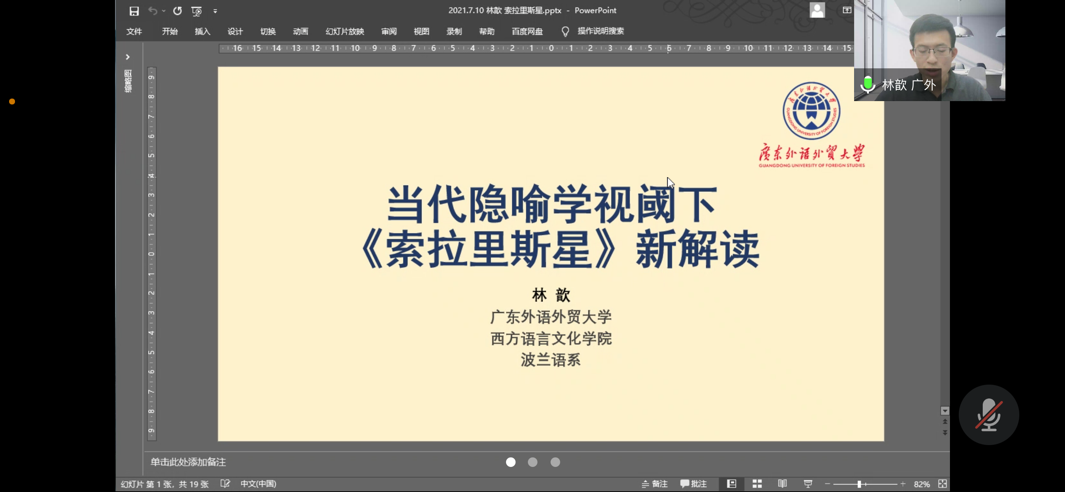Start slideshow from beginning via toolbar icon
The width and height of the screenshot is (1065, 492).
point(197,11)
